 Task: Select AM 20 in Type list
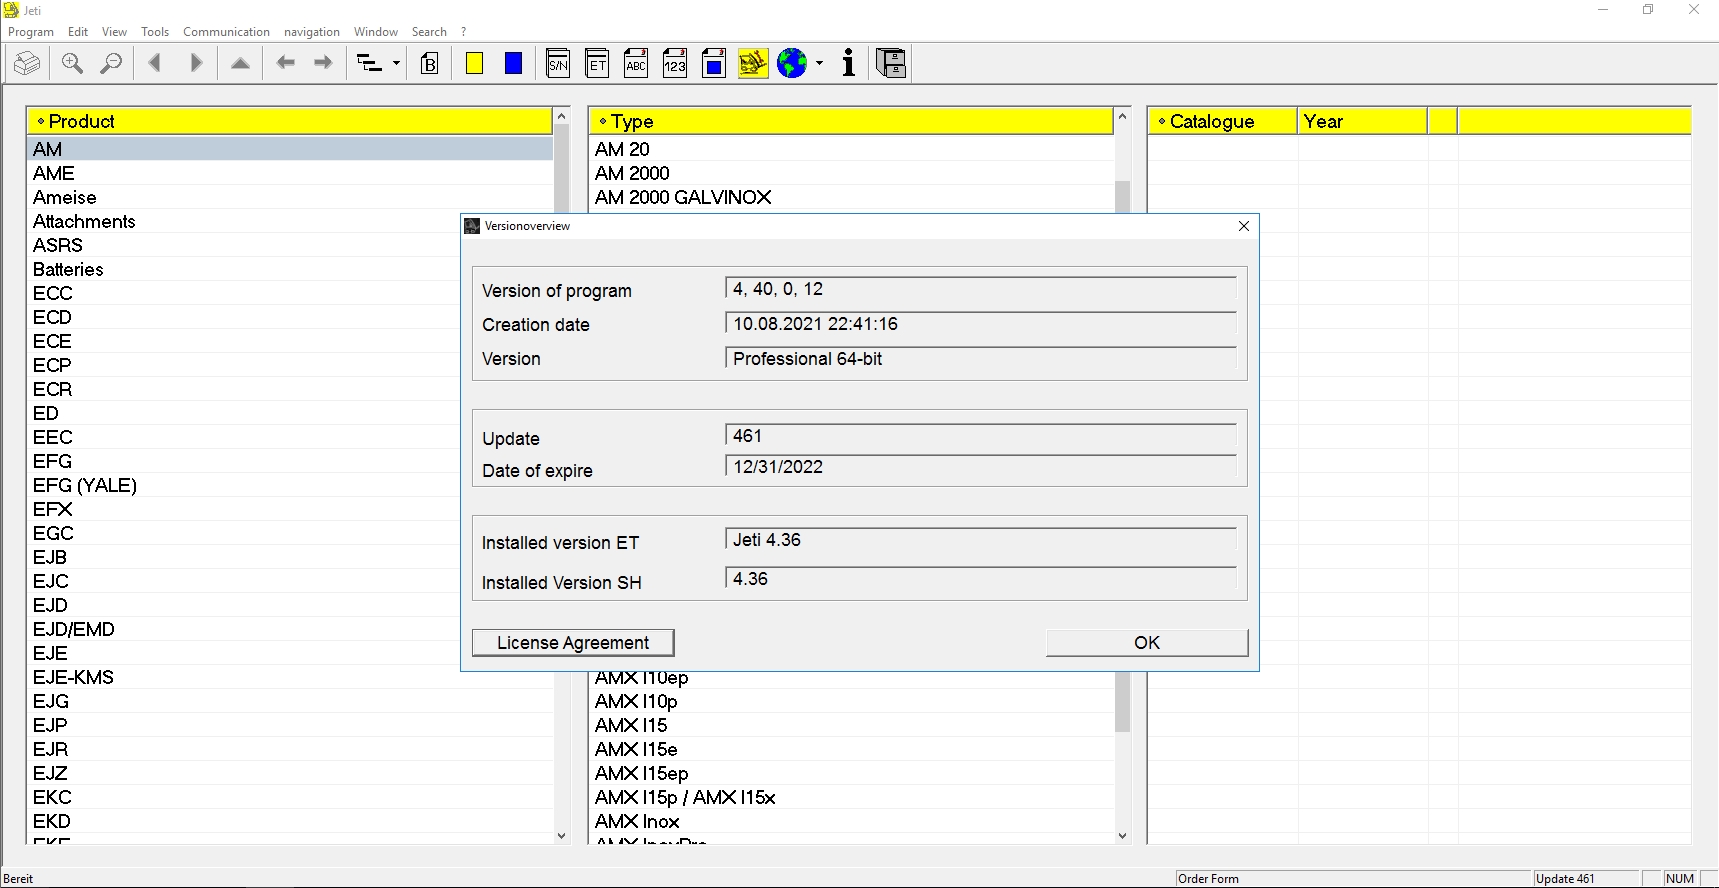tap(851, 149)
